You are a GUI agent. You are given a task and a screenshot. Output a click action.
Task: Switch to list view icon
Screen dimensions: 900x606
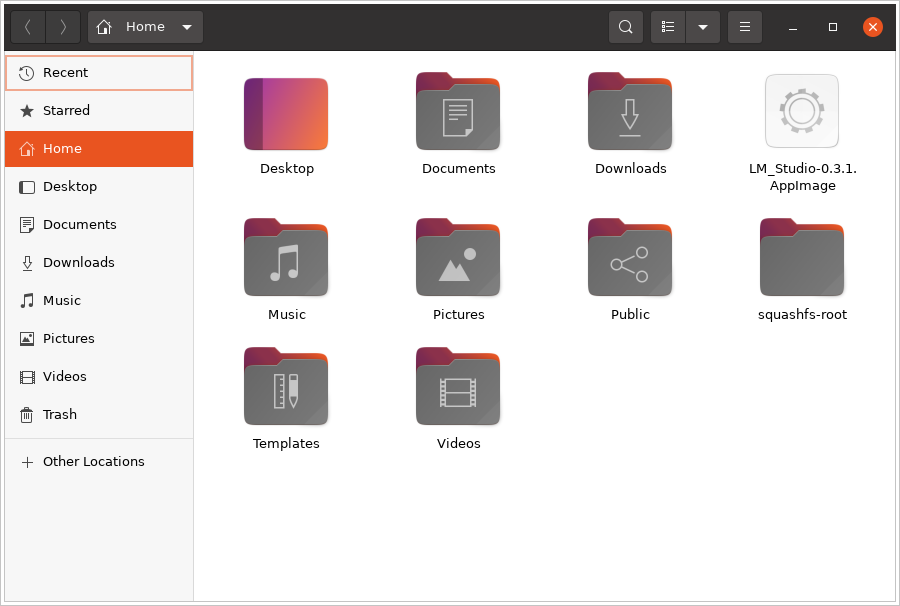[x=668, y=27]
